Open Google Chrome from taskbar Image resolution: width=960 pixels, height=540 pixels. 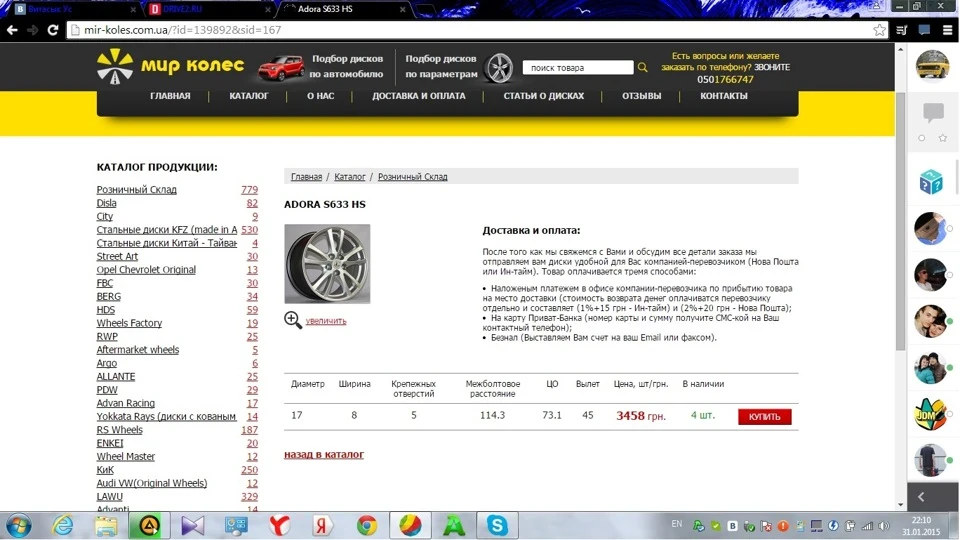coord(367,526)
